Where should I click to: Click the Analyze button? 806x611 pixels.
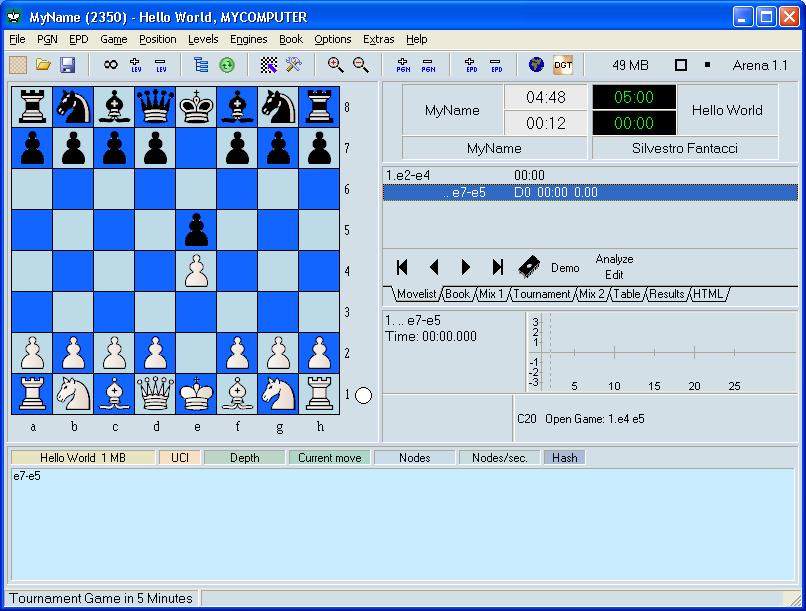point(614,259)
